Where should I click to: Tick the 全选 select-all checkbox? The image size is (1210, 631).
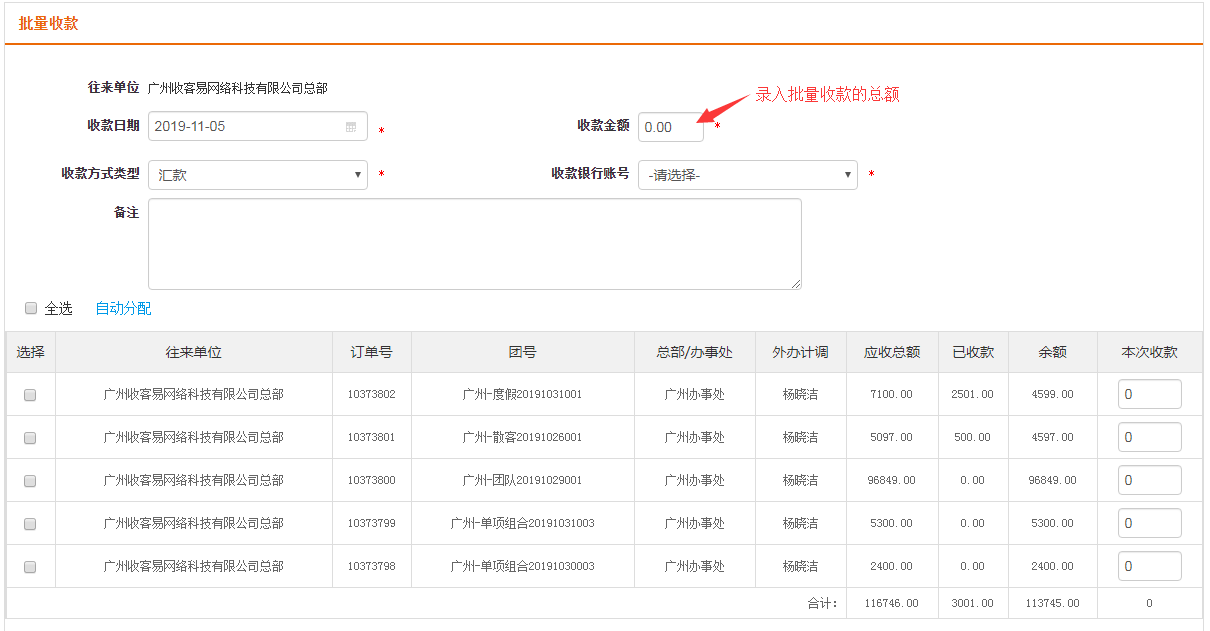[31, 308]
